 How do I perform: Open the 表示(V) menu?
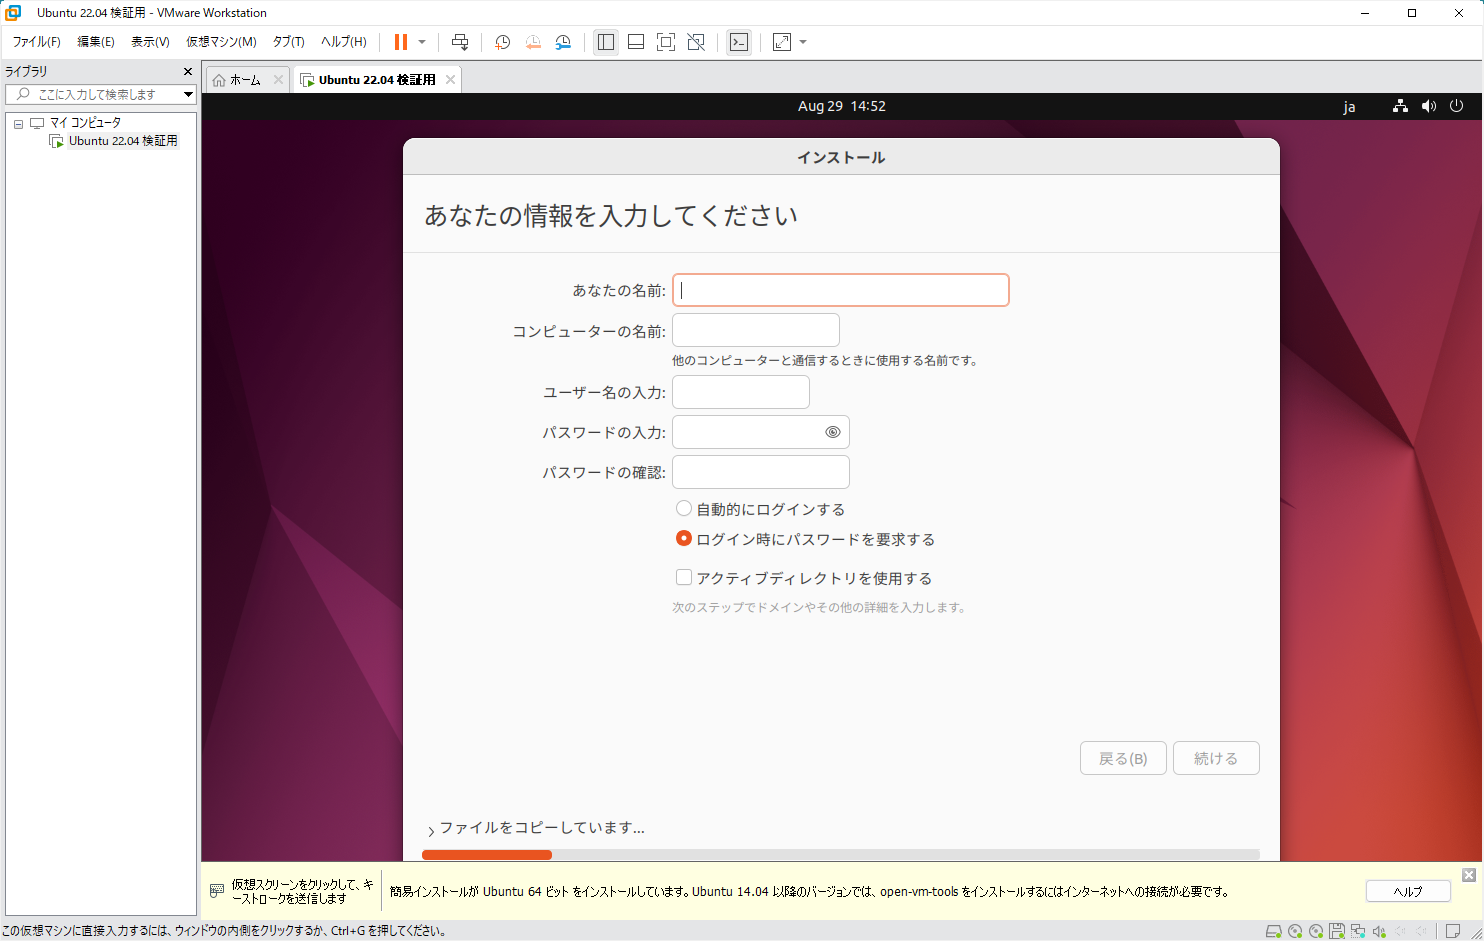tap(150, 42)
